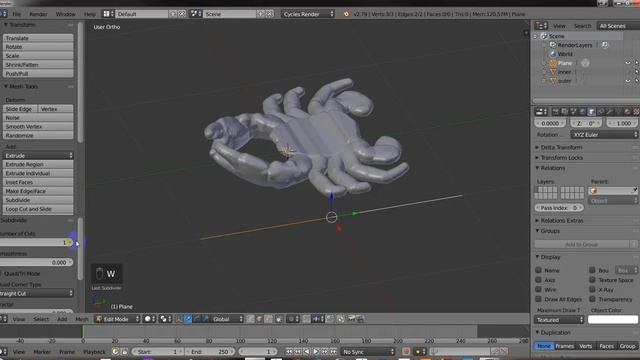Open the Playback menu in timeline
This screenshot has height=360, width=640.
pyautogui.click(x=94, y=351)
